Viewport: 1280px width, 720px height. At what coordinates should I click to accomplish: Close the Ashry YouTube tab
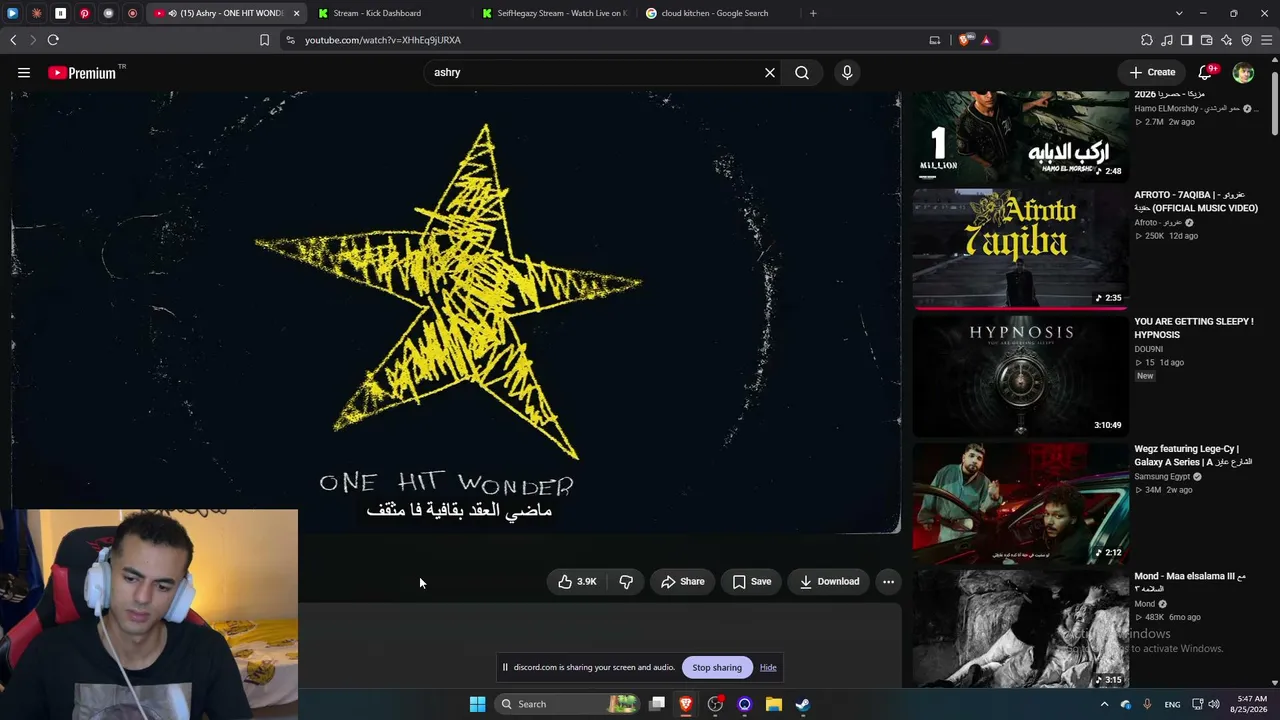tap(296, 13)
